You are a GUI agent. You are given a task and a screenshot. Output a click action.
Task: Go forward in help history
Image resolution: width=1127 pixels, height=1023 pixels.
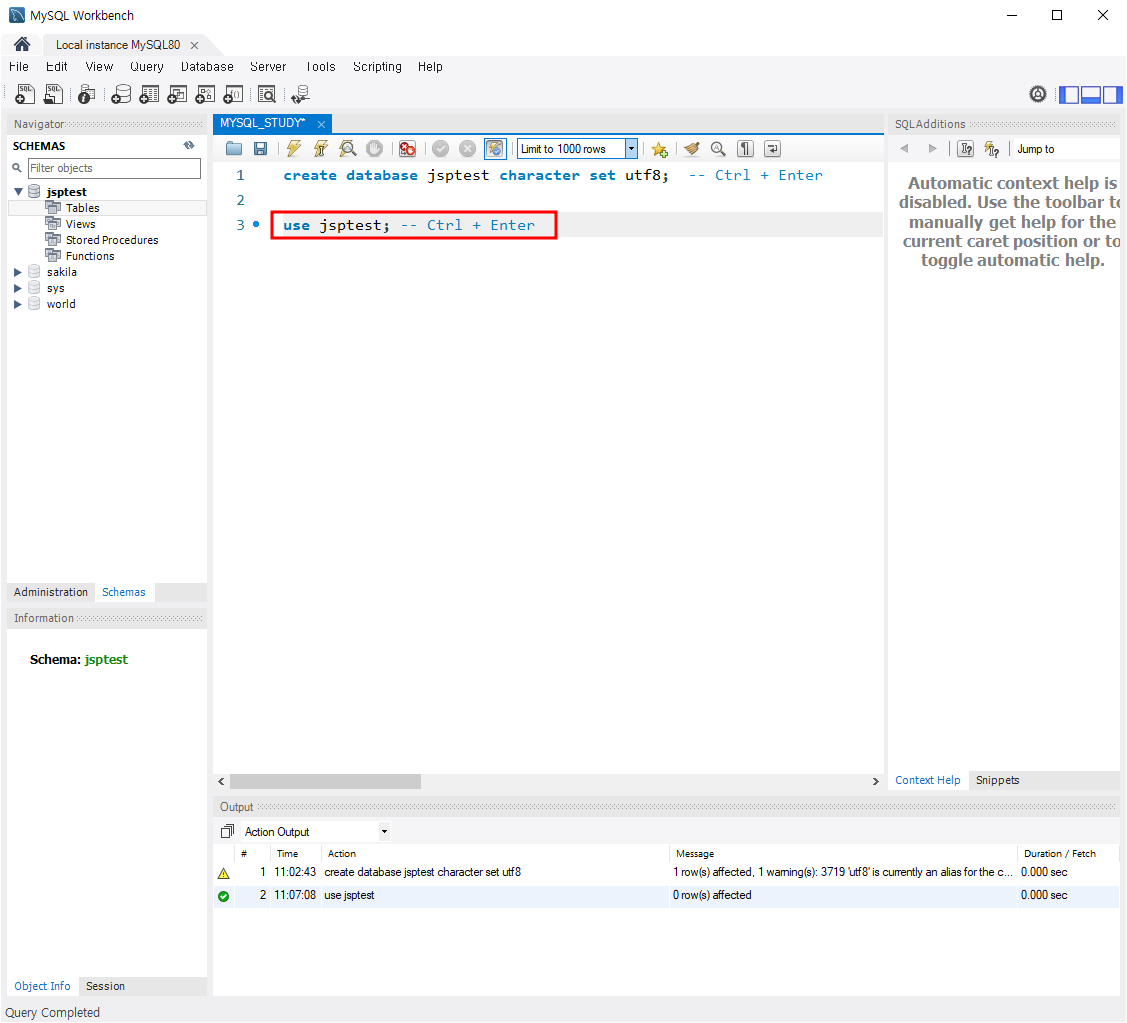932,149
